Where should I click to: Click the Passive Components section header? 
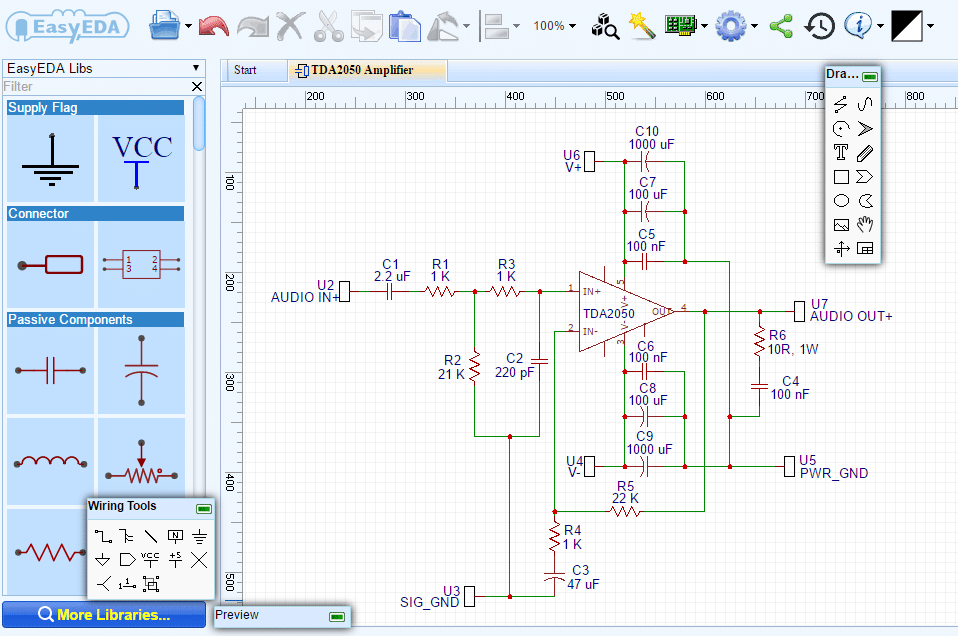coord(95,320)
